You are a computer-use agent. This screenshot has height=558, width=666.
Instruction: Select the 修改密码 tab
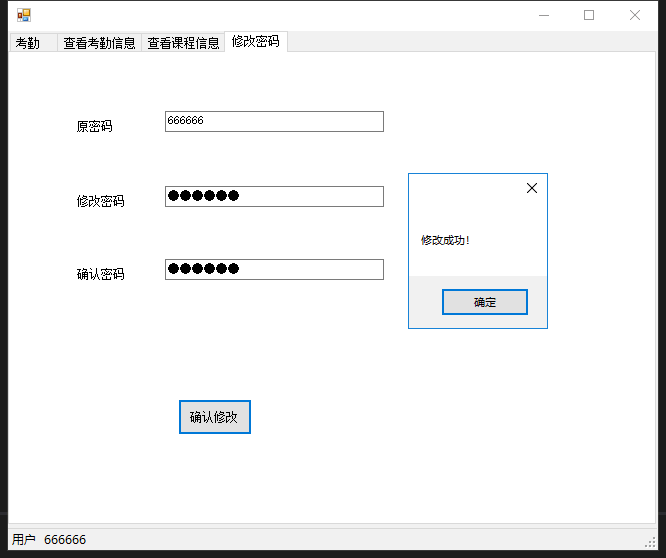[x=256, y=41]
